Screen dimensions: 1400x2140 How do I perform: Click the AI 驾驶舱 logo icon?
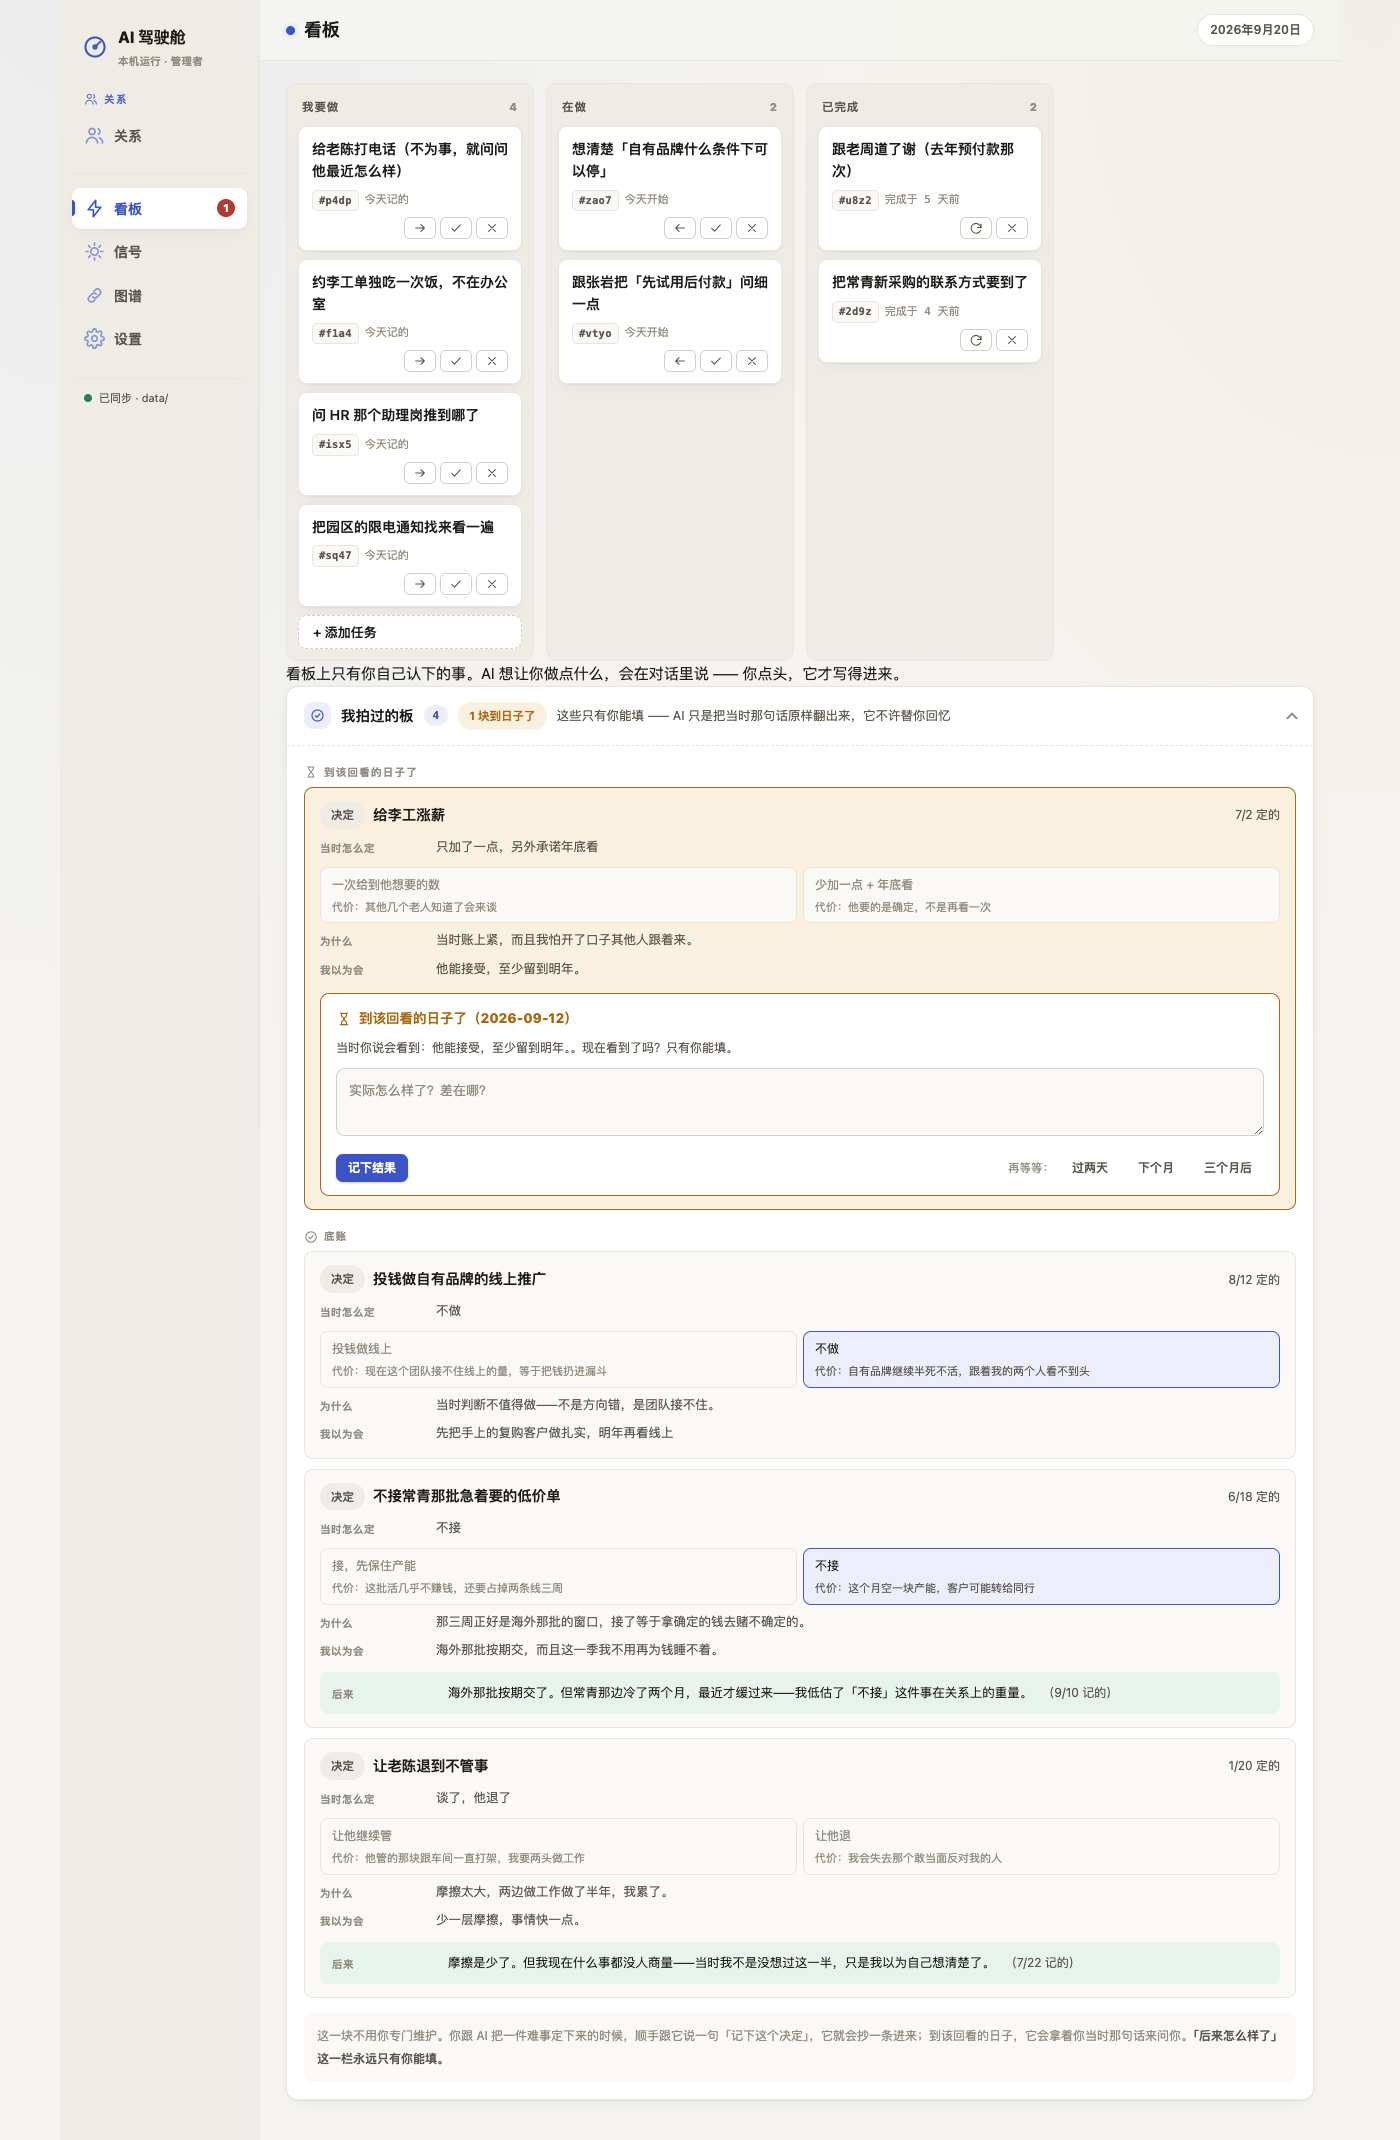pyautogui.click(x=95, y=47)
